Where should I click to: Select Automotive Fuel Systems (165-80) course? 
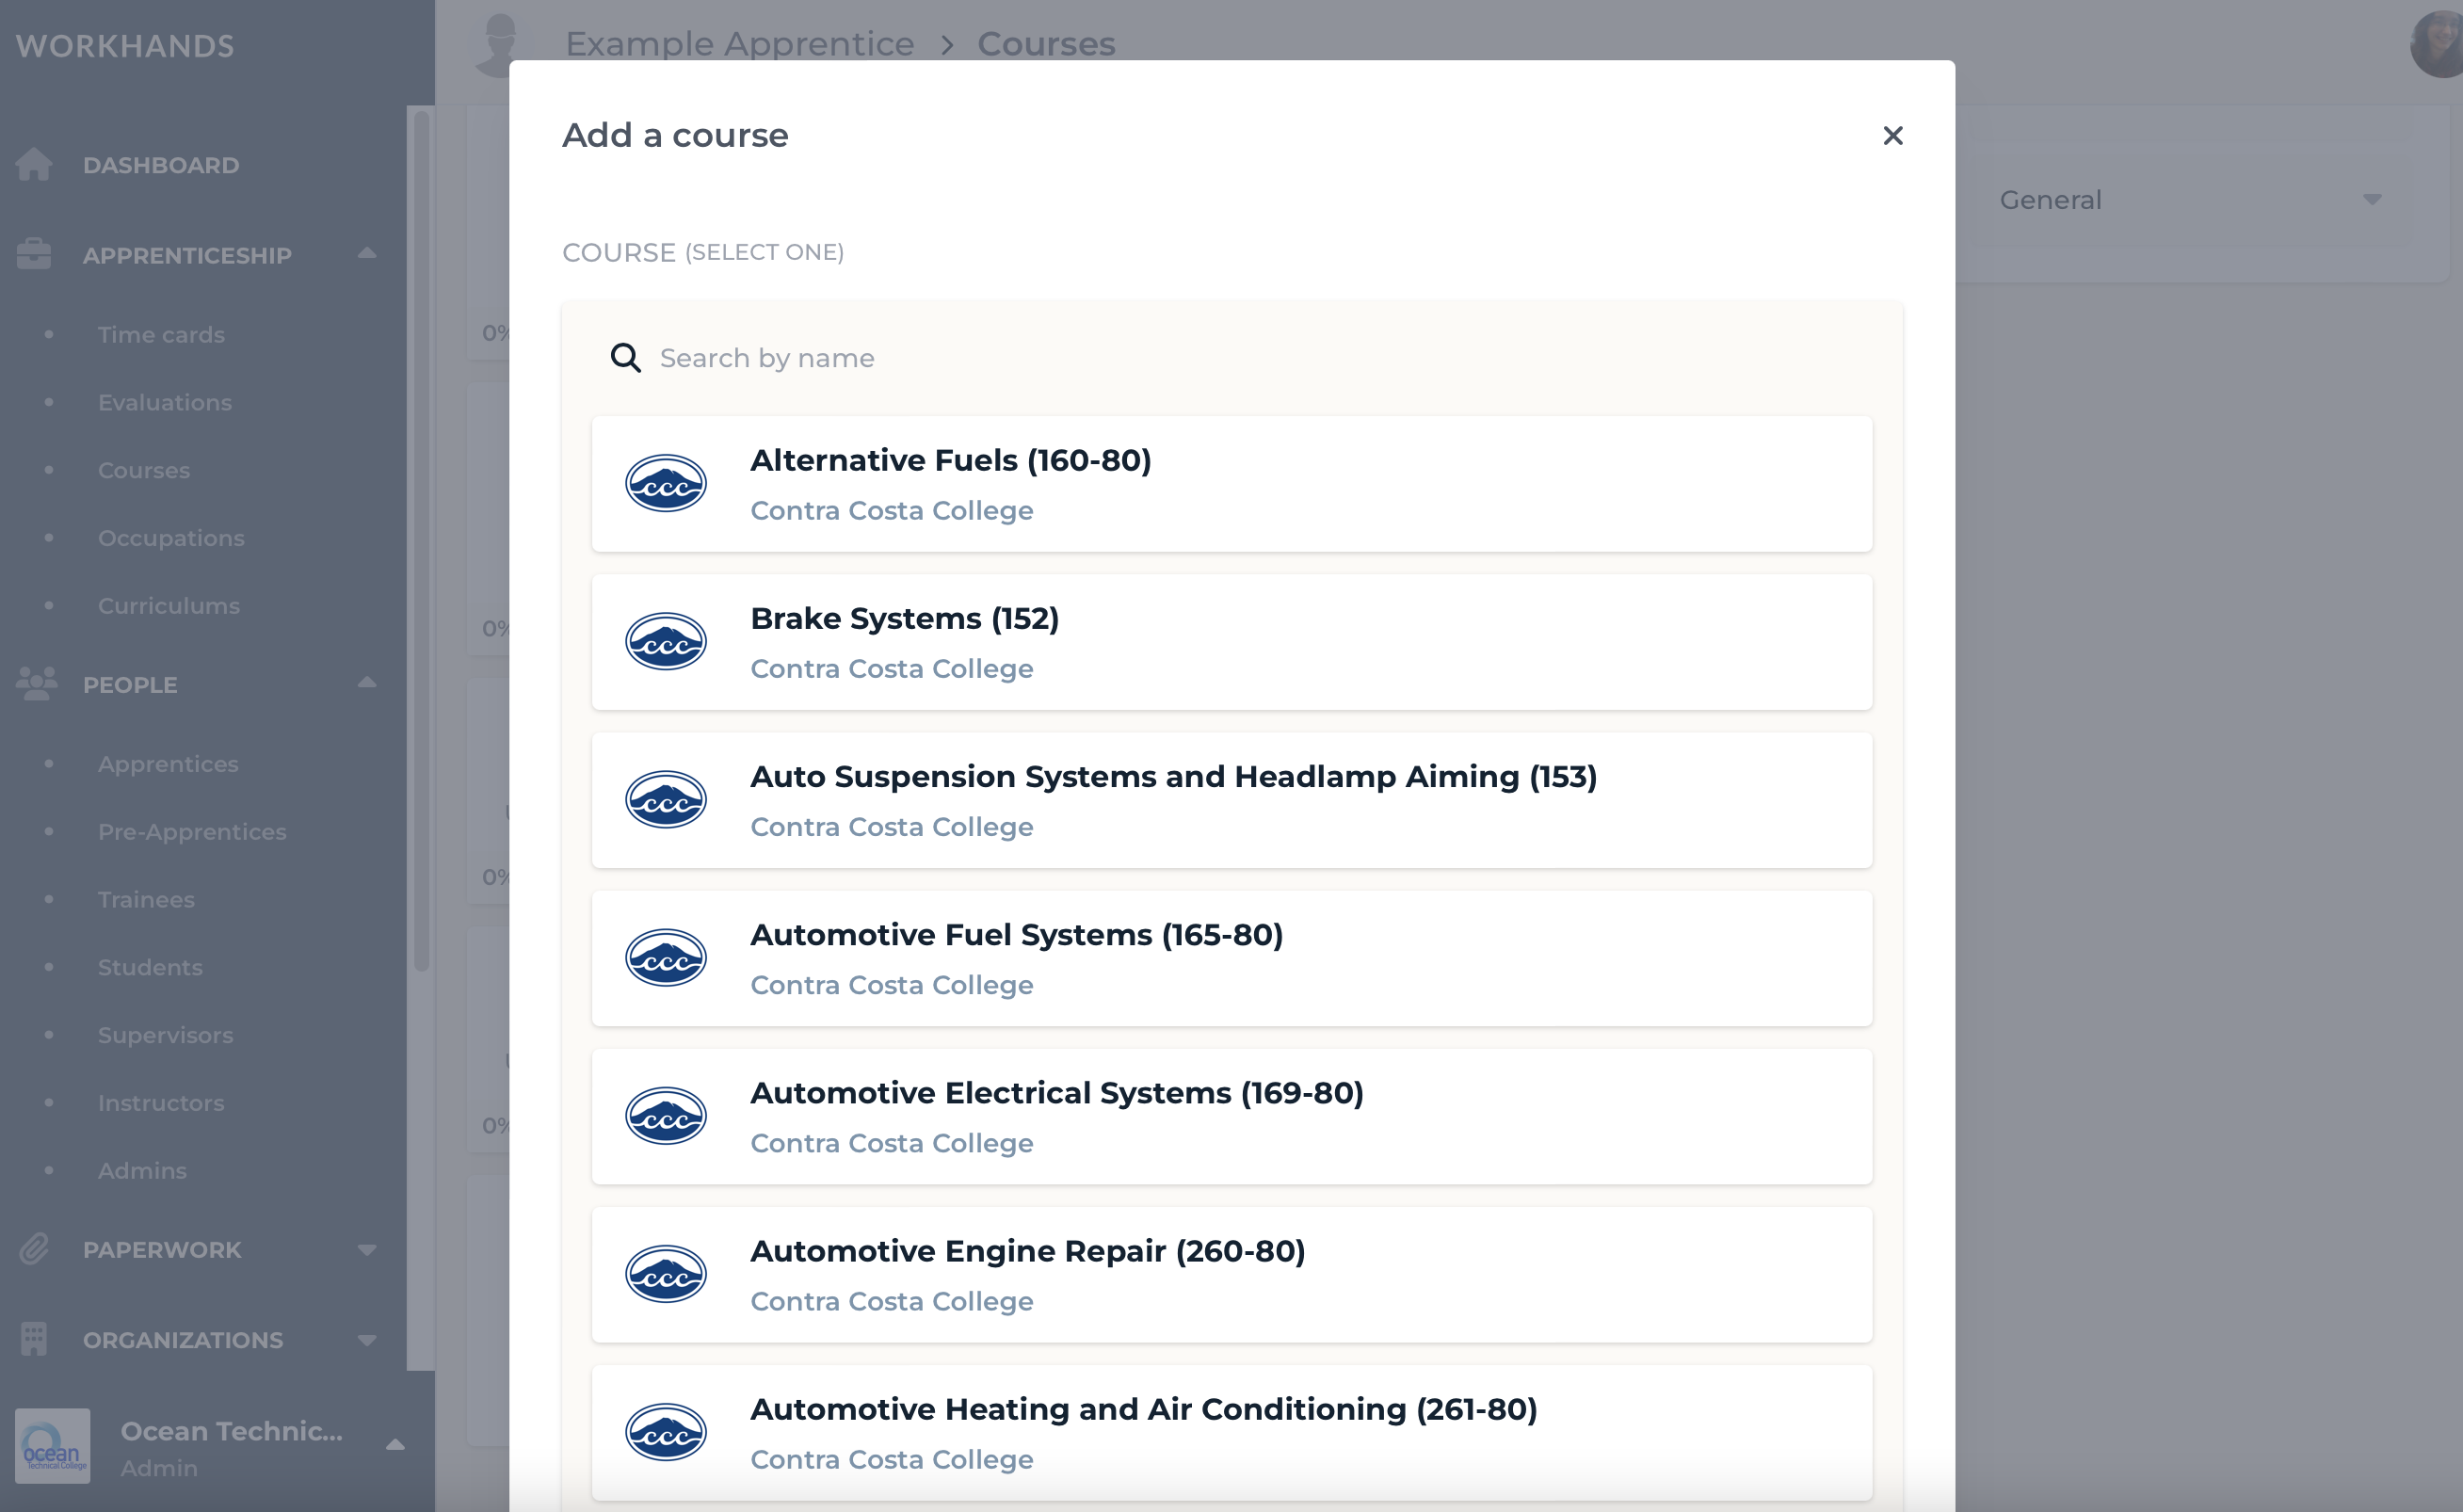point(1232,958)
